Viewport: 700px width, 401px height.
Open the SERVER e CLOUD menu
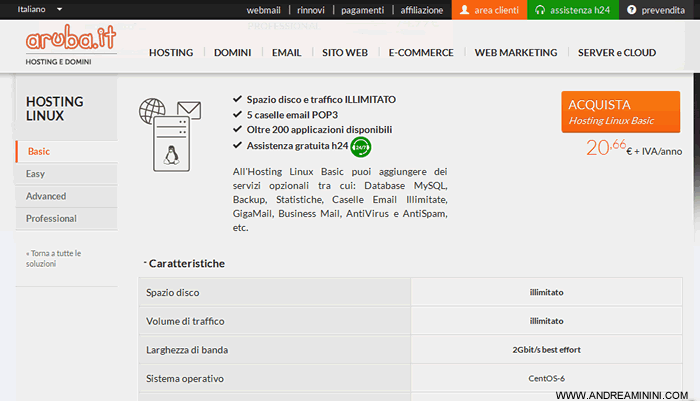(x=618, y=52)
